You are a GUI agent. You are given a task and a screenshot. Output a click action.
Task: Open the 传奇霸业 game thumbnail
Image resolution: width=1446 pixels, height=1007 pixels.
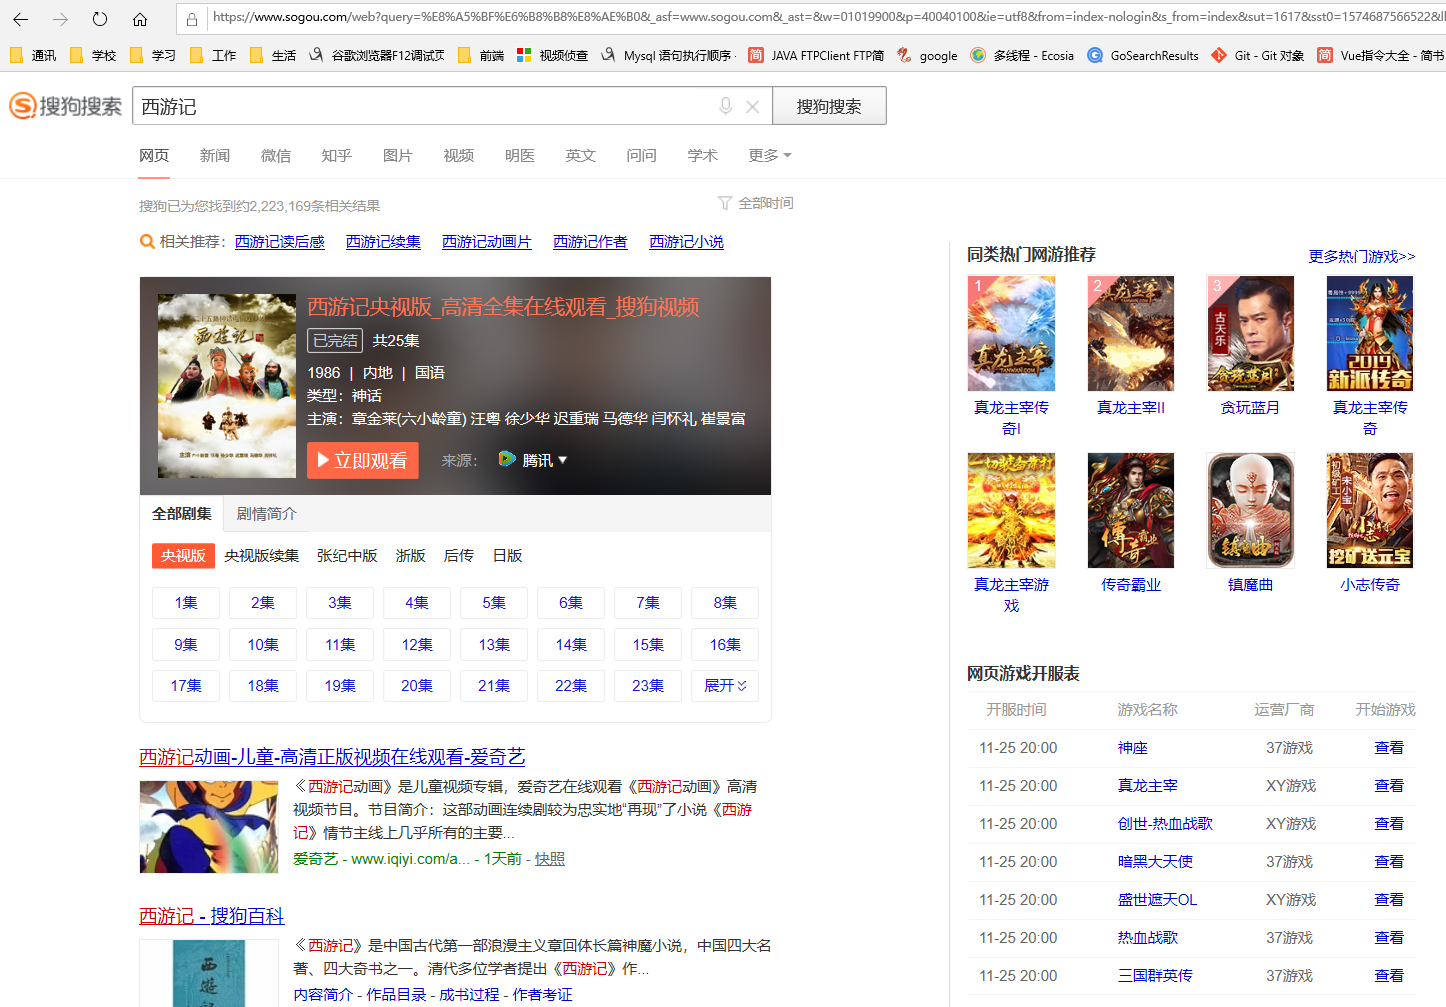click(x=1131, y=510)
